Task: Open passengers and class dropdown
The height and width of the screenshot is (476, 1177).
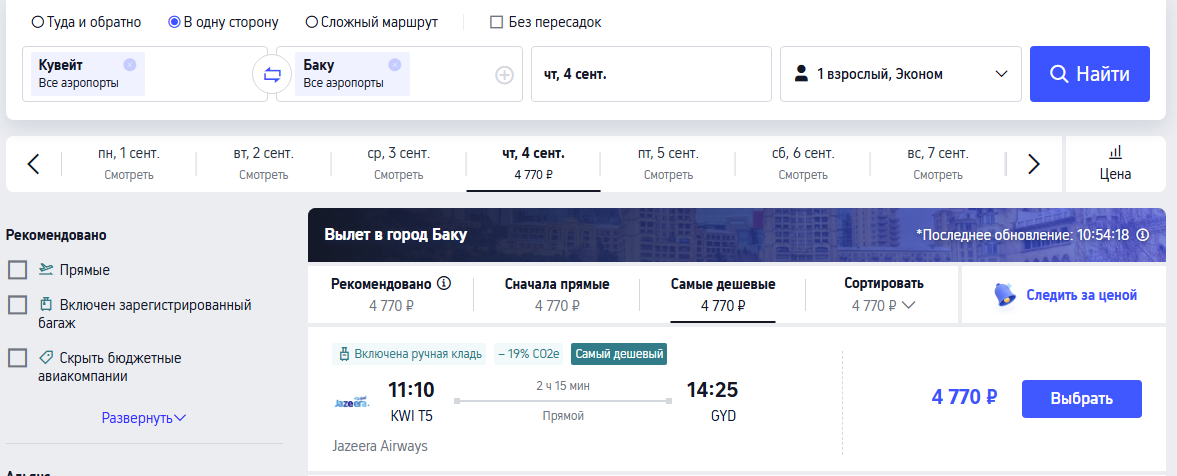Action: [900, 74]
